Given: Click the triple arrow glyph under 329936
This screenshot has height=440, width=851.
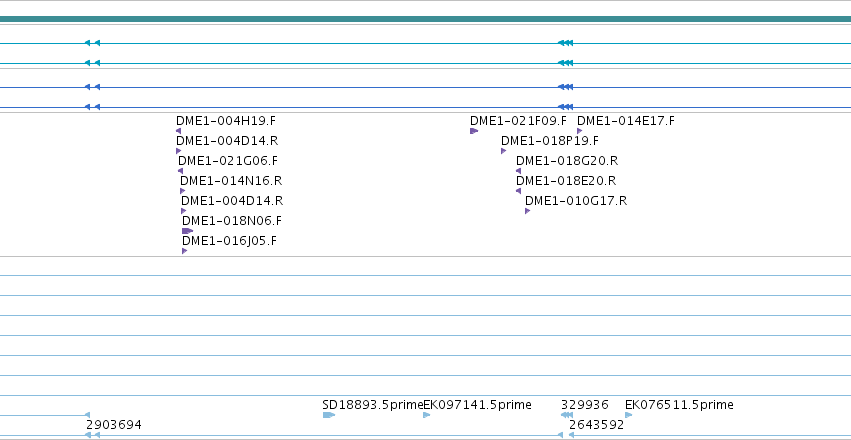Looking at the screenshot, I should pos(567,415).
